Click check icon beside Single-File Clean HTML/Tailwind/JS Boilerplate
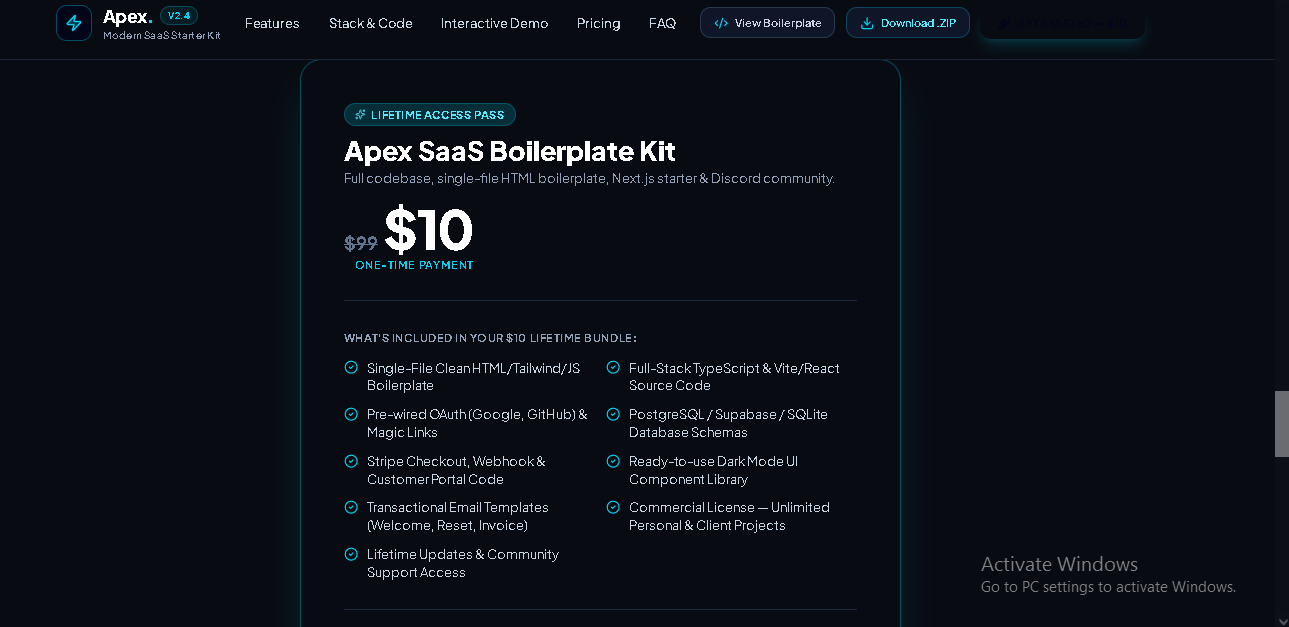The image size is (1289, 627). [351, 368]
